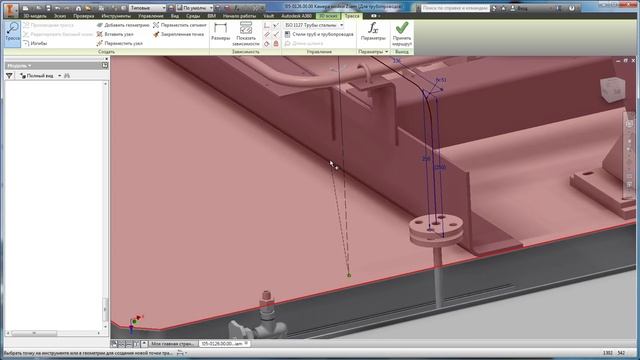This screenshot has height=360, width=640.
Task: Click the green route endpoint in viewport
Action: coord(349,276)
